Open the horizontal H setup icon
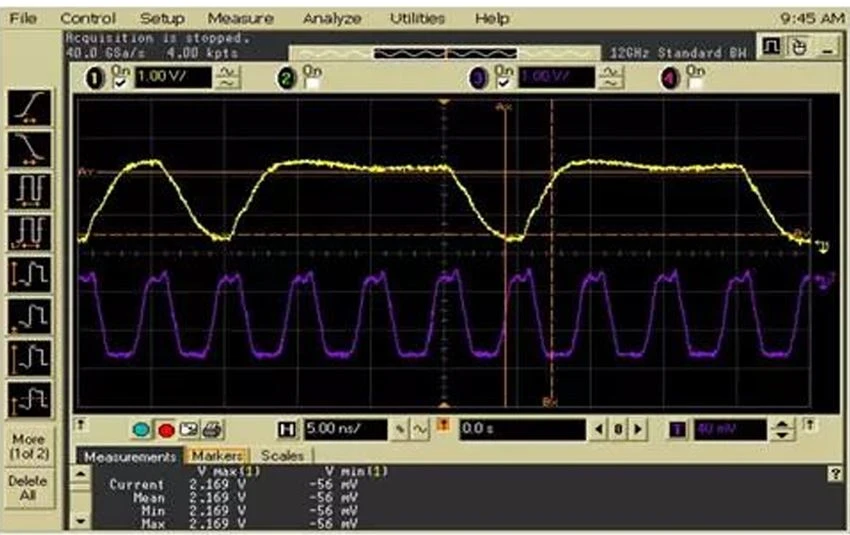Viewport: 850px width, 535px height. coord(286,430)
